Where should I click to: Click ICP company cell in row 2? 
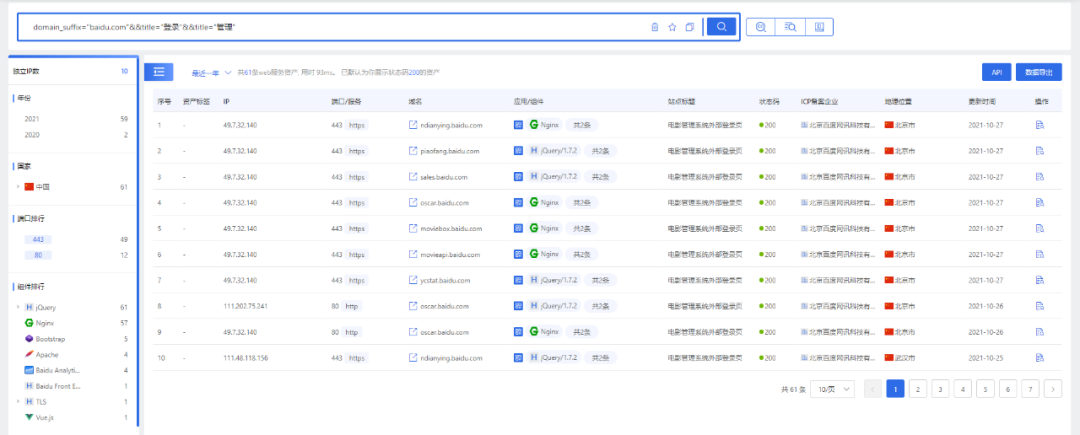tap(838, 151)
